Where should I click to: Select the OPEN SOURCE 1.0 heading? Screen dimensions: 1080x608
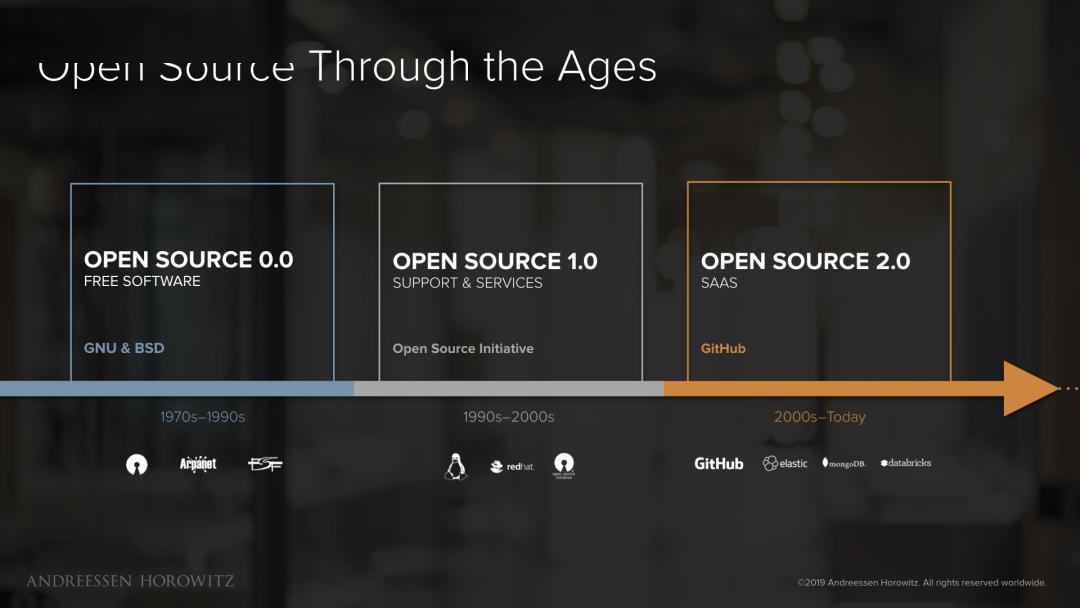coord(495,261)
